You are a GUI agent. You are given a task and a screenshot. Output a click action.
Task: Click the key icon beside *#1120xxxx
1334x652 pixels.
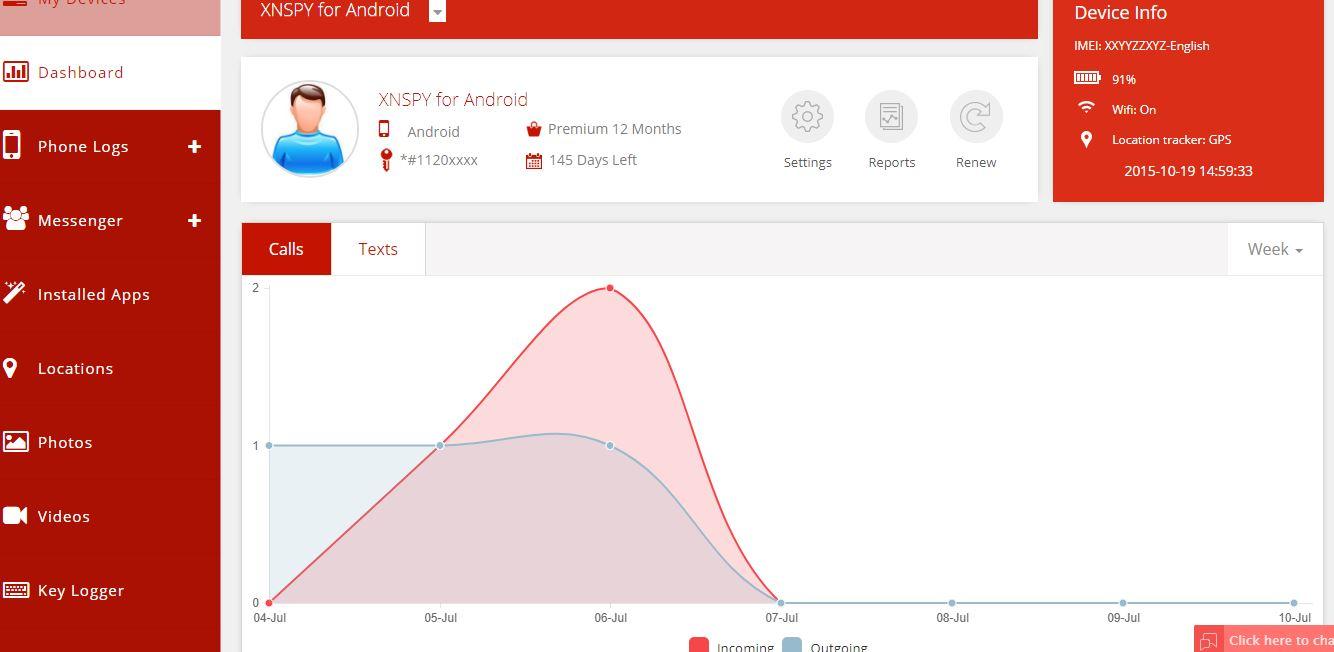pyautogui.click(x=386, y=160)
